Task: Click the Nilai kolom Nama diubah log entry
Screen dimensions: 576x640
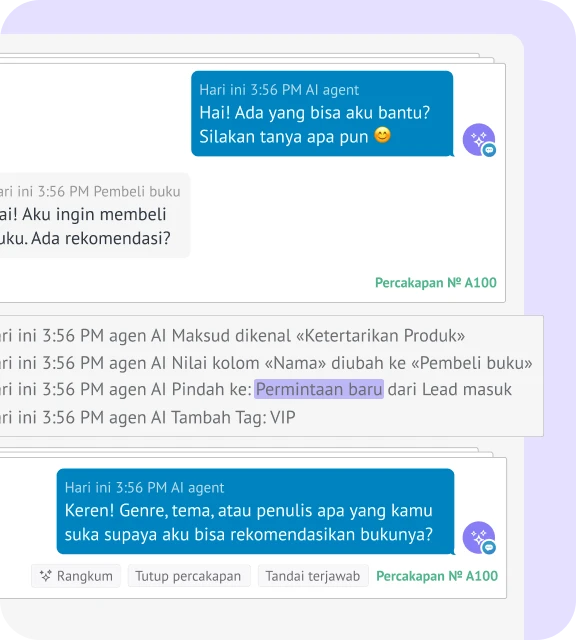Action: click(266, 363)
